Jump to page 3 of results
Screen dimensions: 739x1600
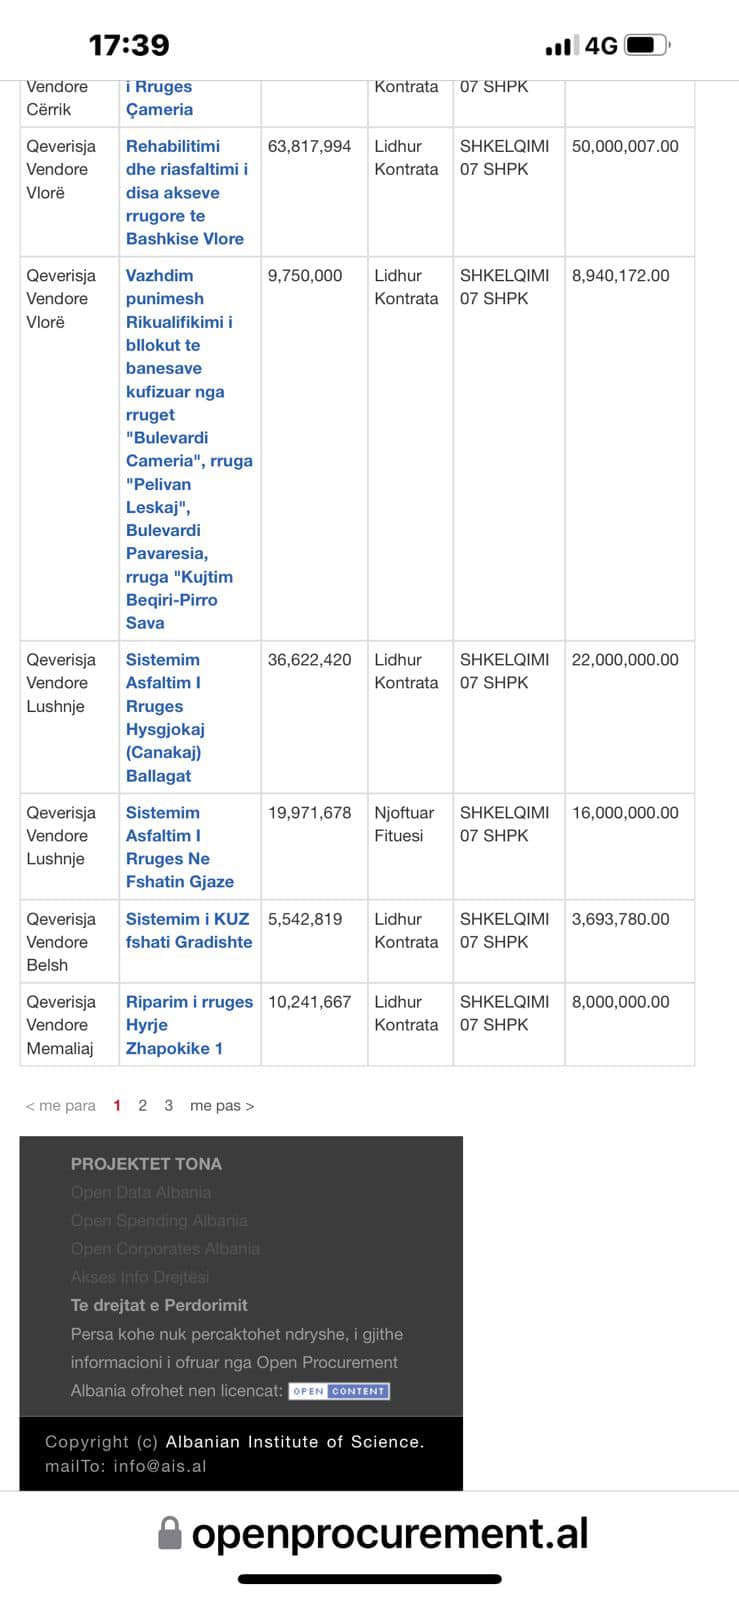click(x=168, y=1105)
